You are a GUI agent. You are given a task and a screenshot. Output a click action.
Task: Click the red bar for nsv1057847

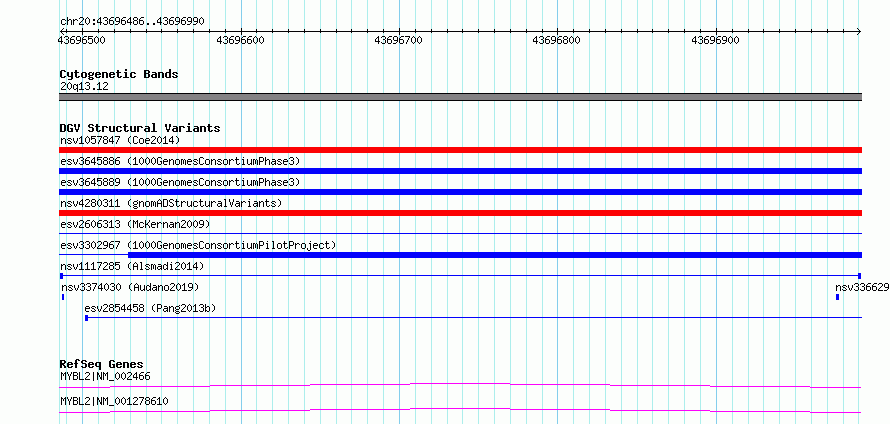[x=460, y=150]
